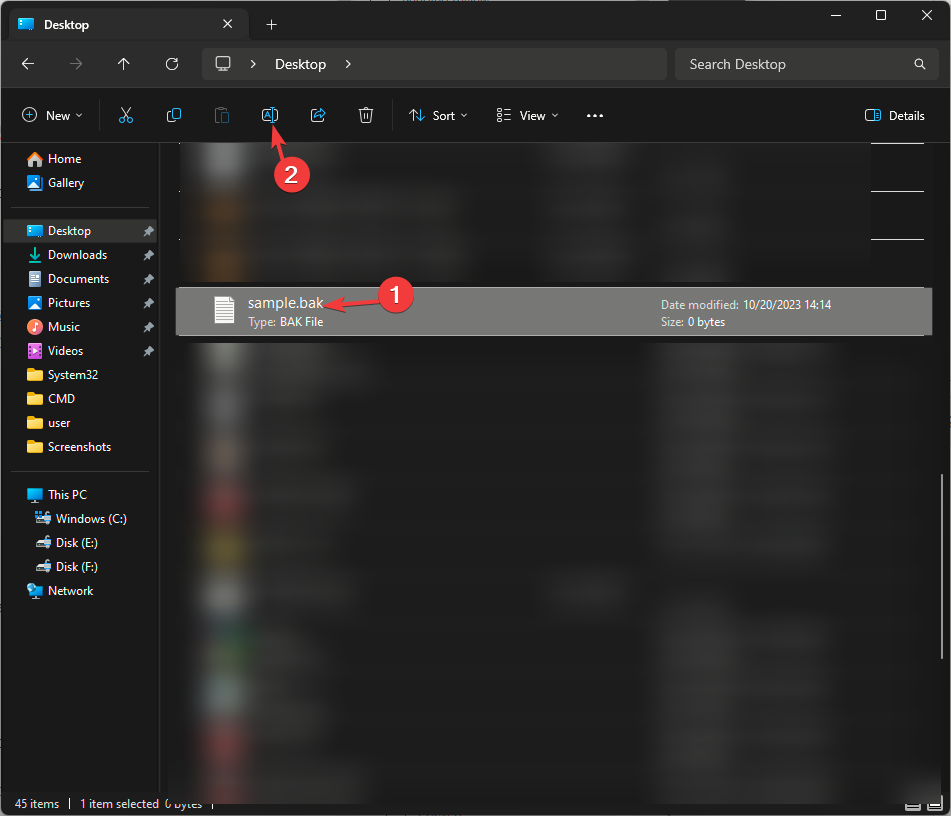Click "1 item selected" in status bar
The height and width of the screenshot is (816, 951).
(119, 803)
